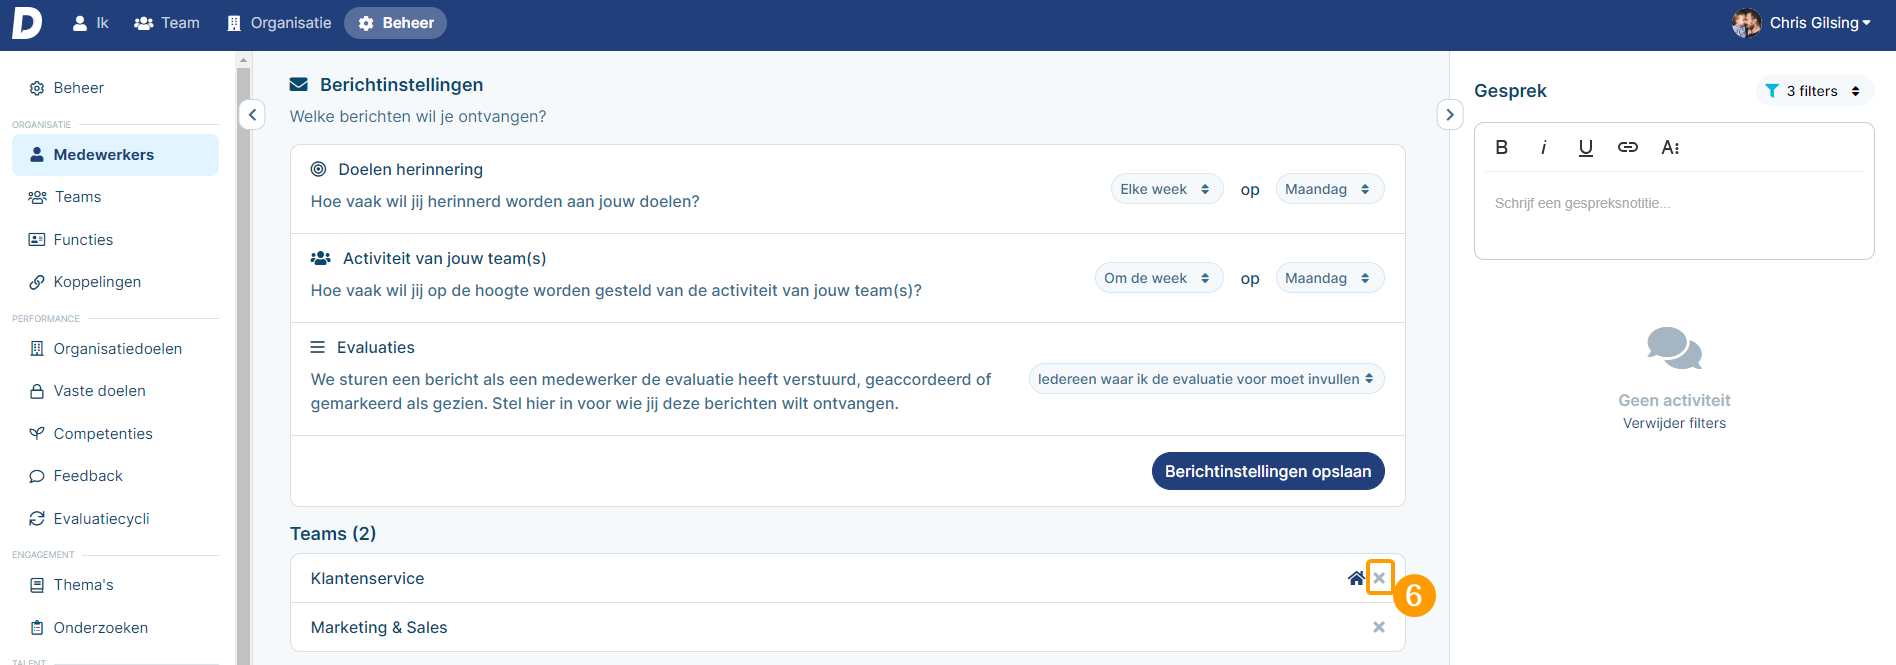Click the sidebar scrollbar up arrow
Screen dimensions: 1896x665
[x=243, y=60]
